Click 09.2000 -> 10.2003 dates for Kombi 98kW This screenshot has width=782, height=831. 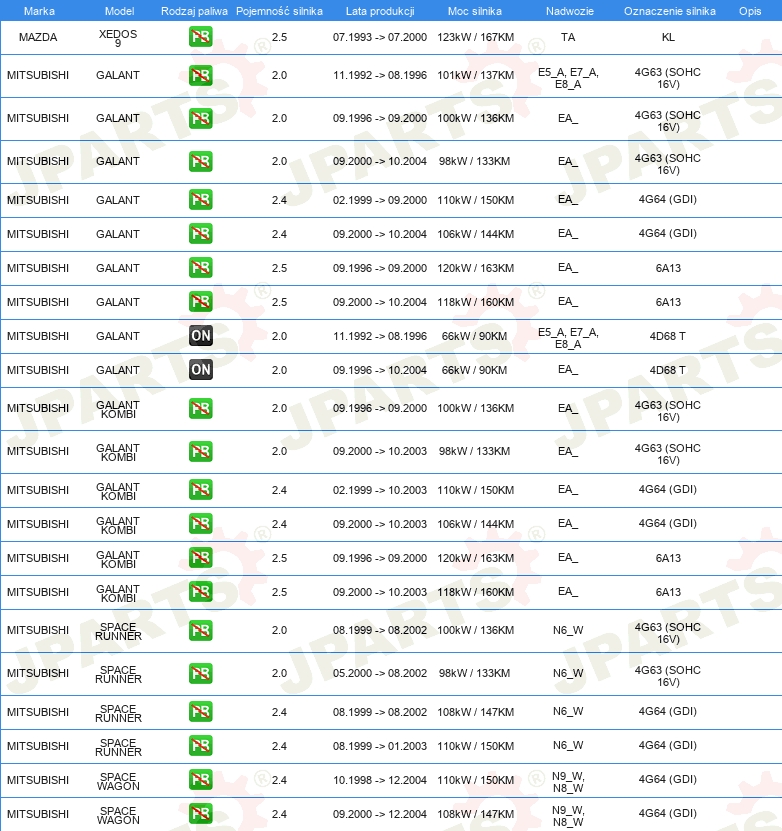point(380,452)
